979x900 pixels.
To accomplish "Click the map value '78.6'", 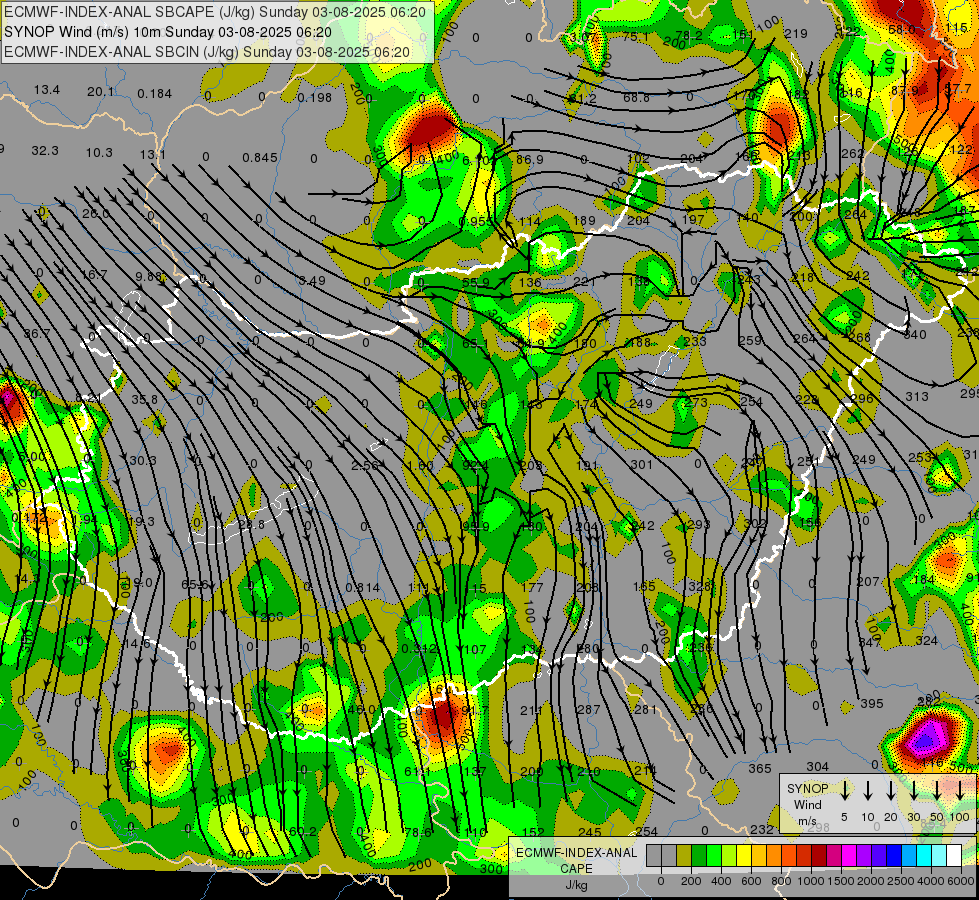I will point(418,832).
